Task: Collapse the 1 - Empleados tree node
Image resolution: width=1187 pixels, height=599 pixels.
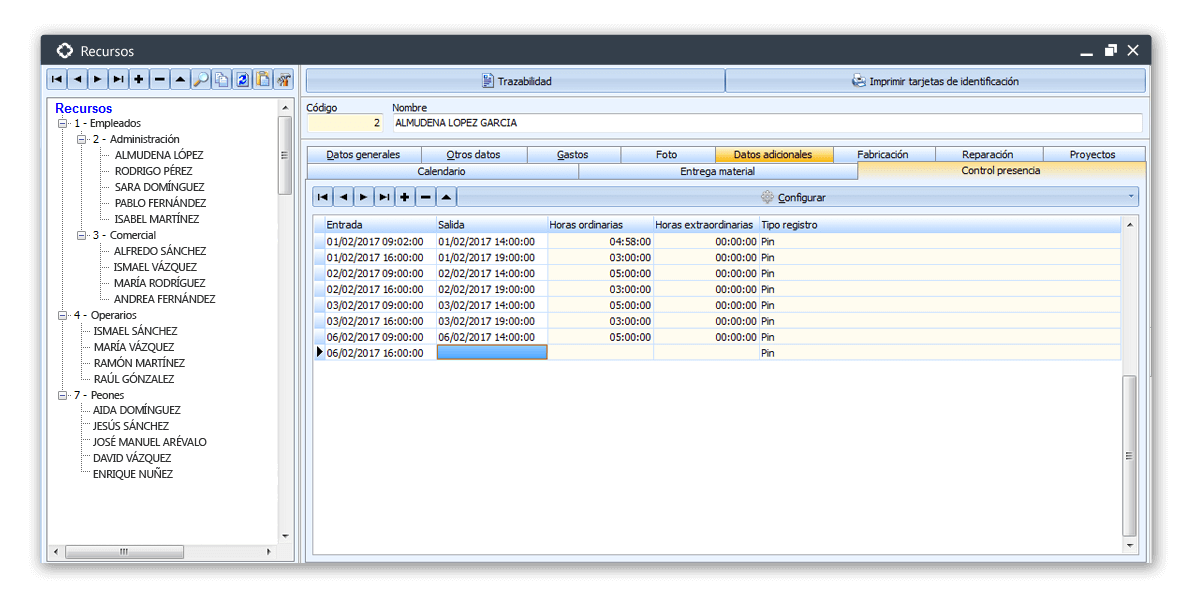Action: (63, 124)
